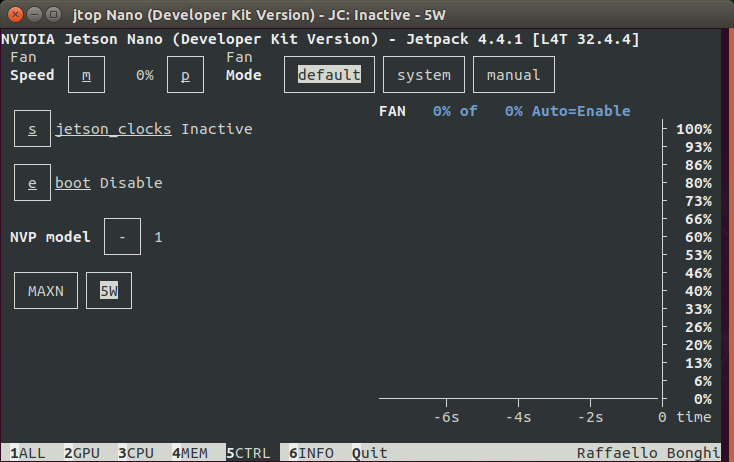Switch to the 5CTRL tab

[x=248, y=453]
